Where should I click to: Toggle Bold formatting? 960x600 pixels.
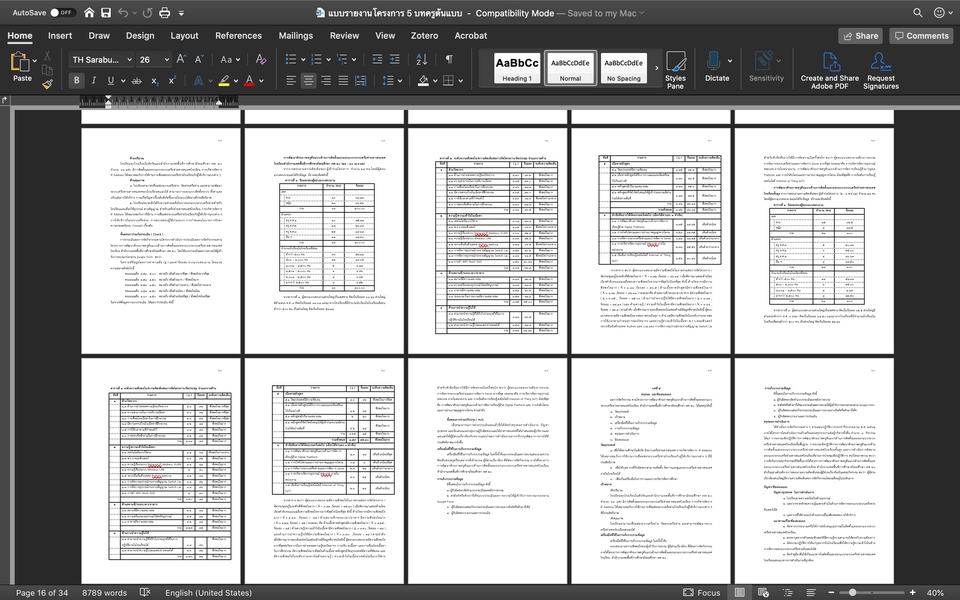tap(77, 80)
